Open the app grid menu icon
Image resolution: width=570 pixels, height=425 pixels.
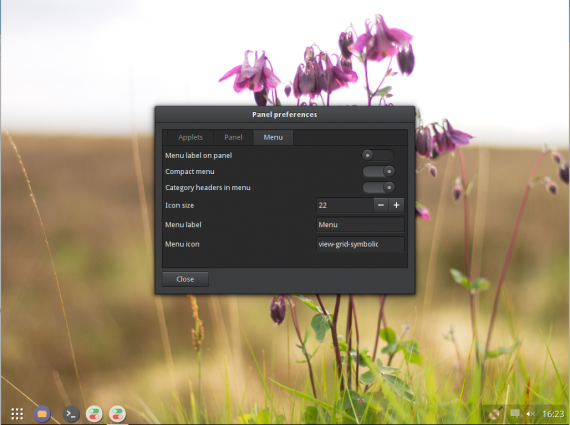(x=17, y=413)
